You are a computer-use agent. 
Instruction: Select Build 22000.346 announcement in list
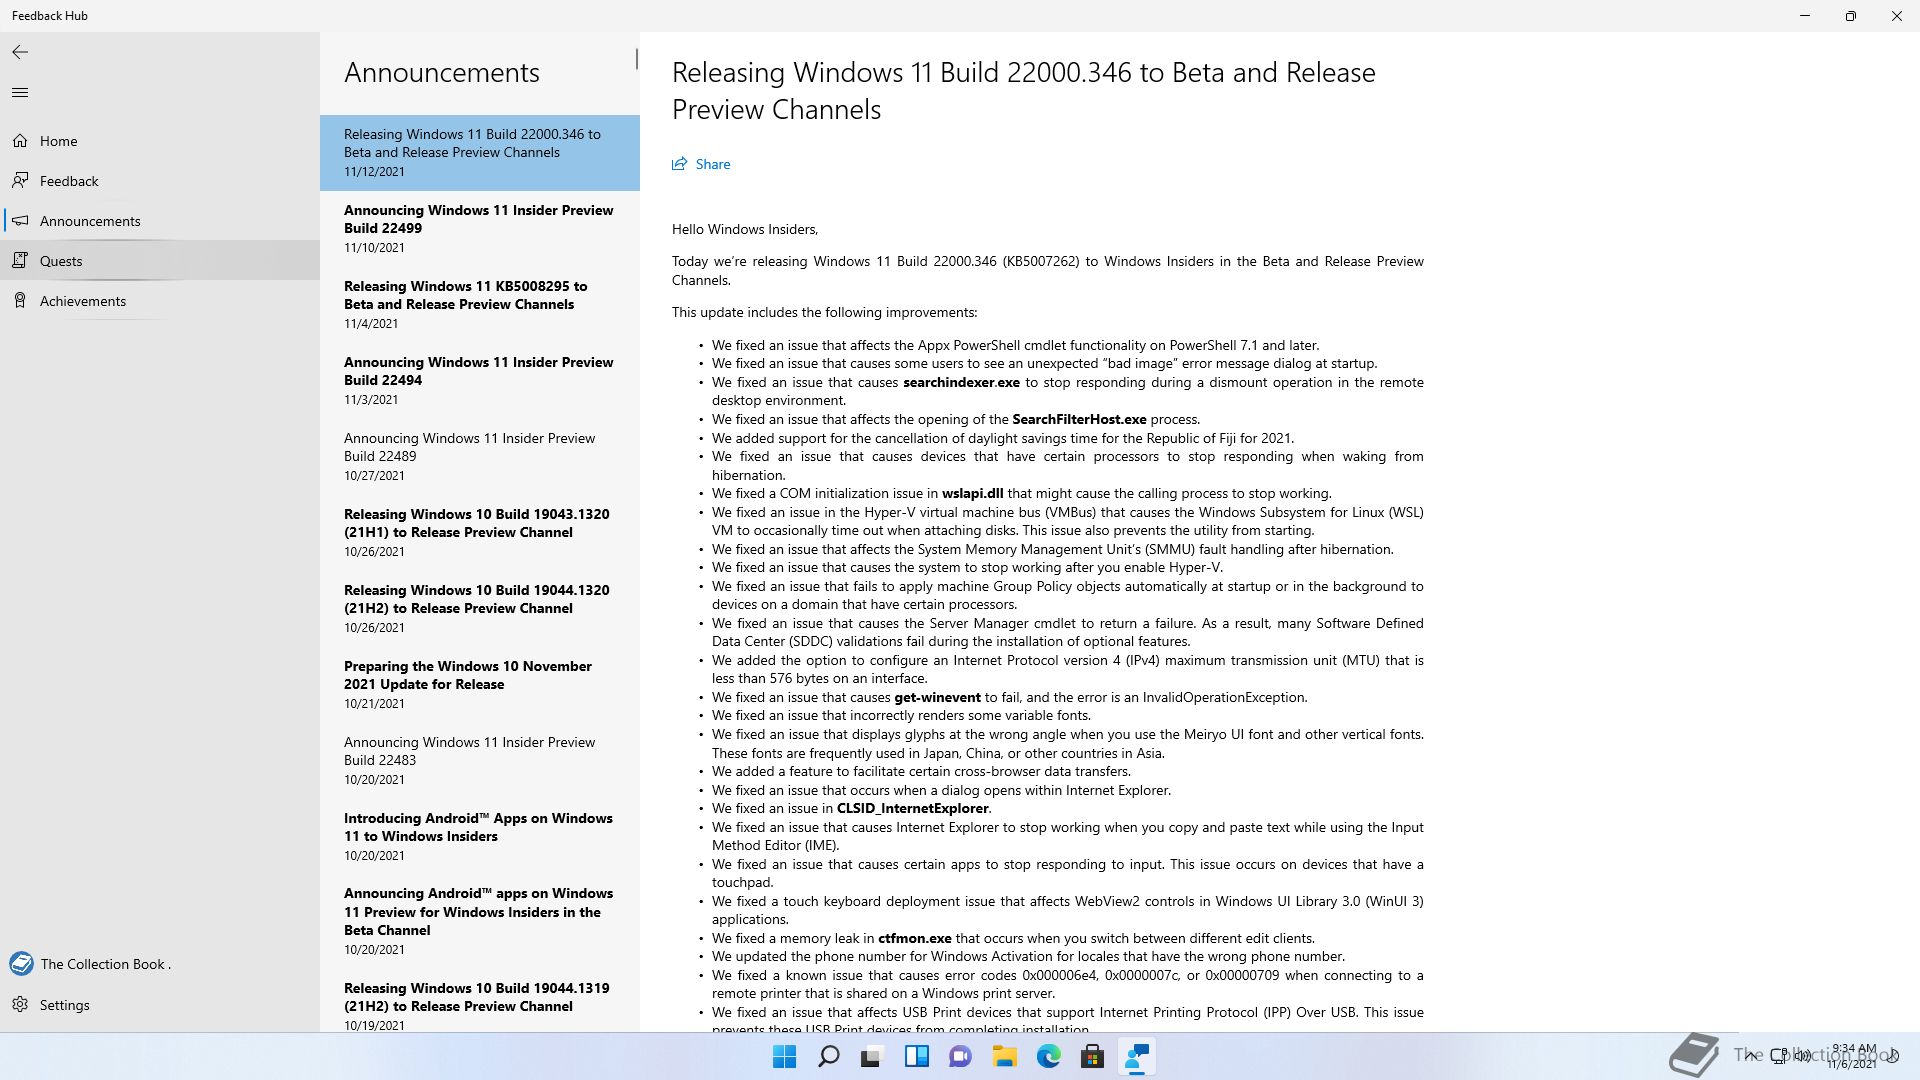(x=480, y=153)
